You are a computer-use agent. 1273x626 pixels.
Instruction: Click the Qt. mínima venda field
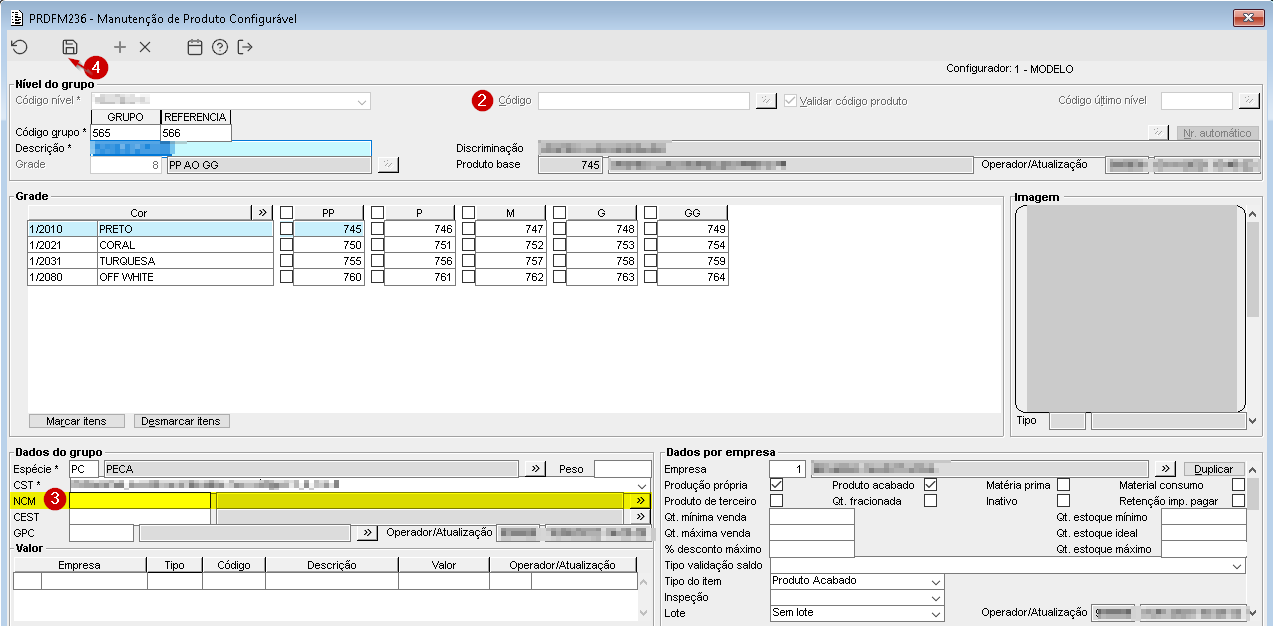click(812, 517)
